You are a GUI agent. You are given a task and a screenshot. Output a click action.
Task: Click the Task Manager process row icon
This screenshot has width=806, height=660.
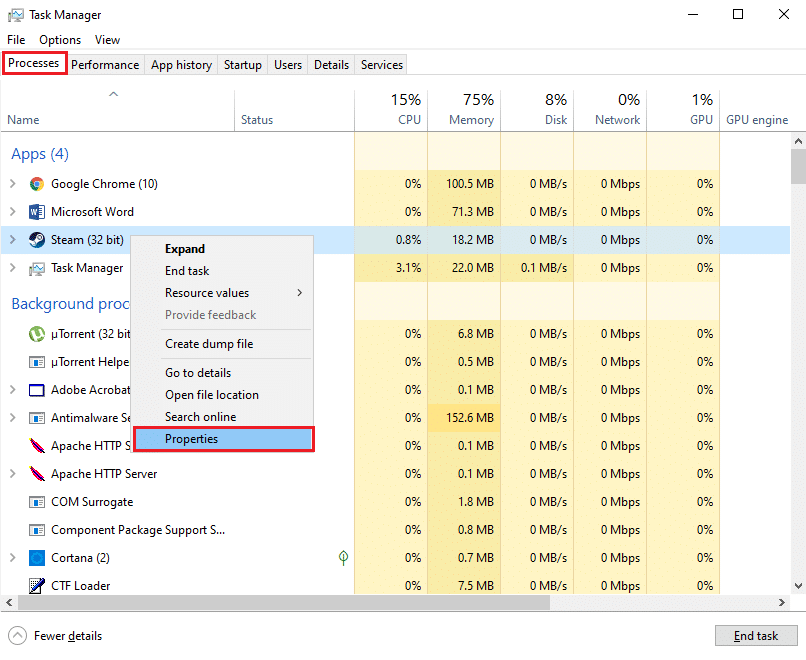tap(37, 268)
